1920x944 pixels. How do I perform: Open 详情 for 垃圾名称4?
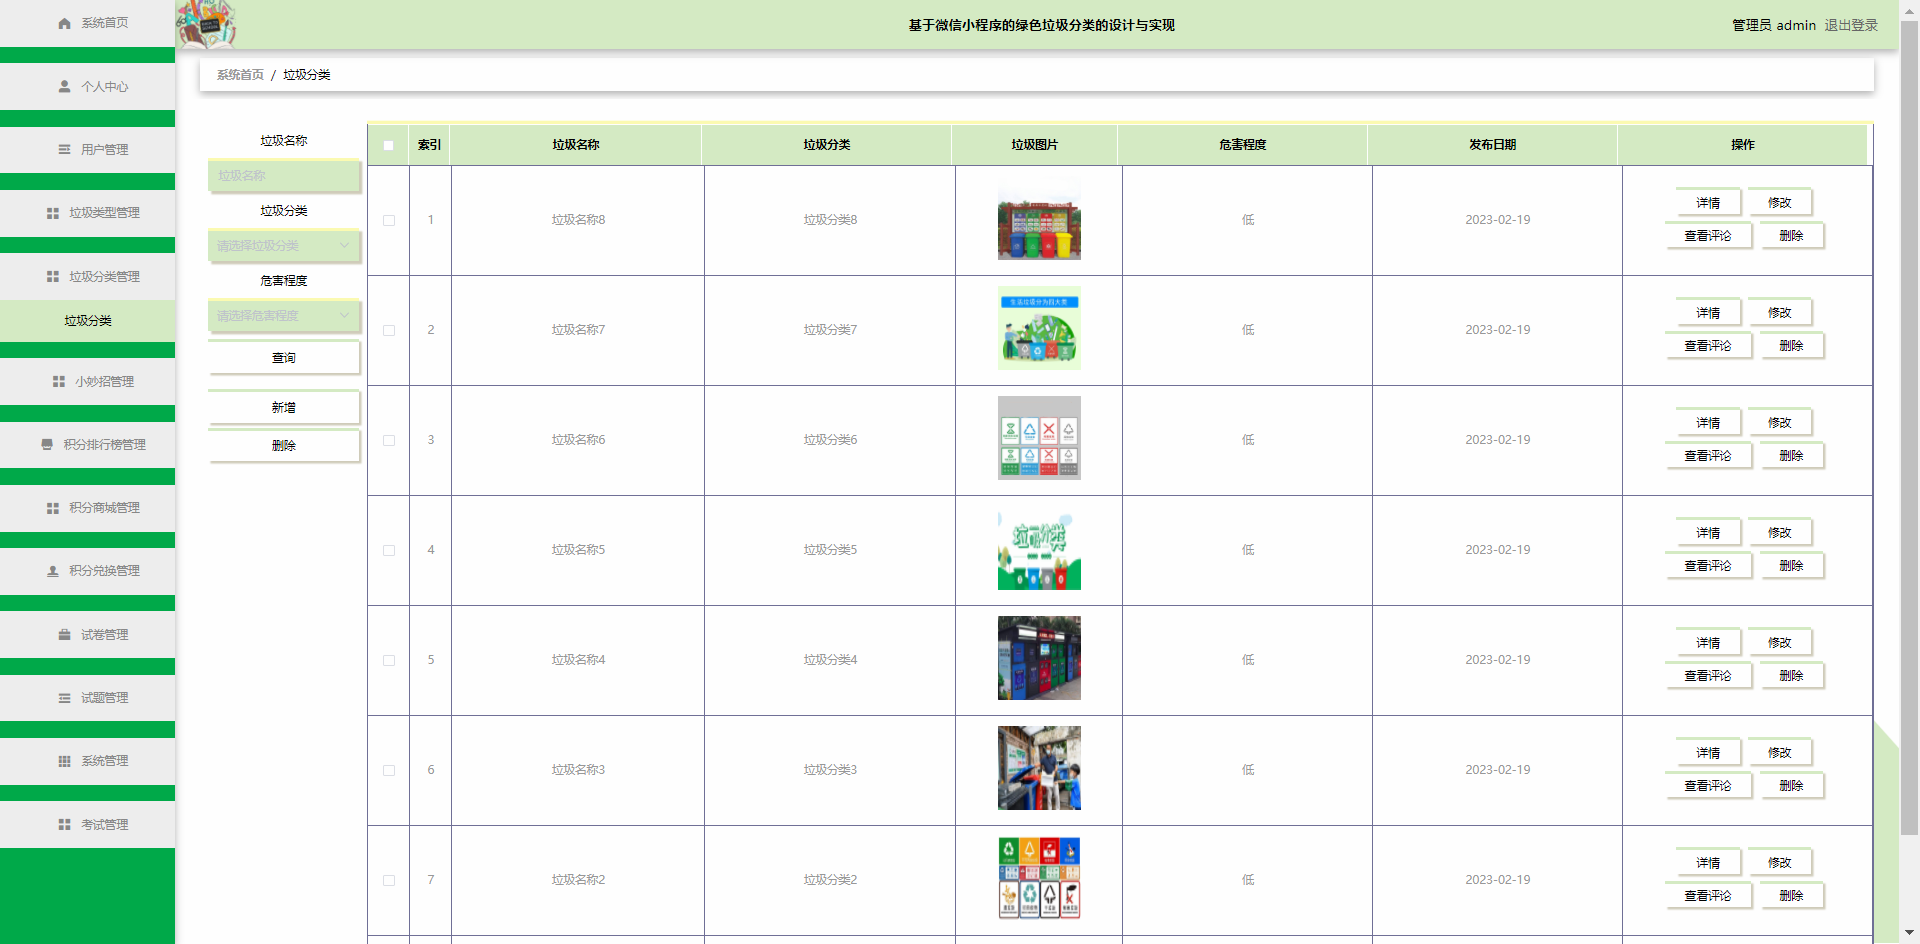pos(1708,643)
